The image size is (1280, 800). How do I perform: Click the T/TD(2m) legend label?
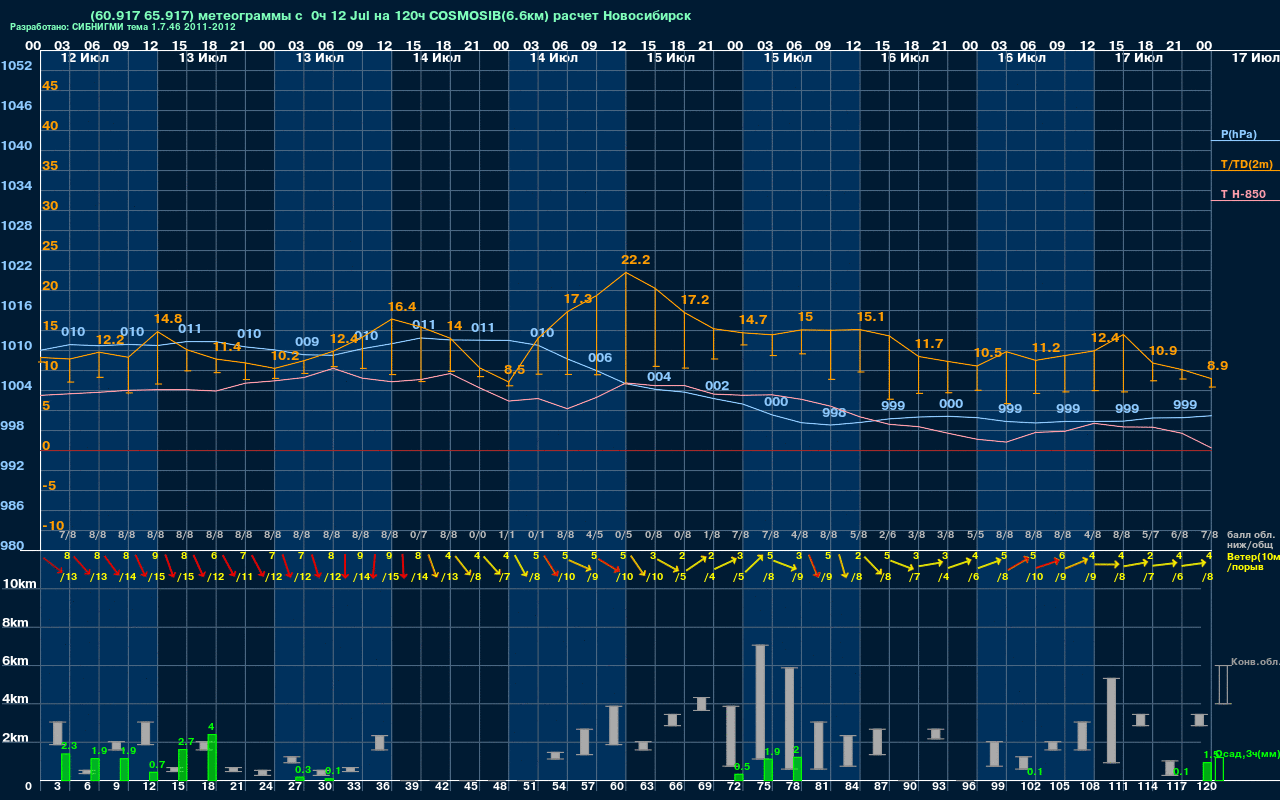coord(1246,164)
